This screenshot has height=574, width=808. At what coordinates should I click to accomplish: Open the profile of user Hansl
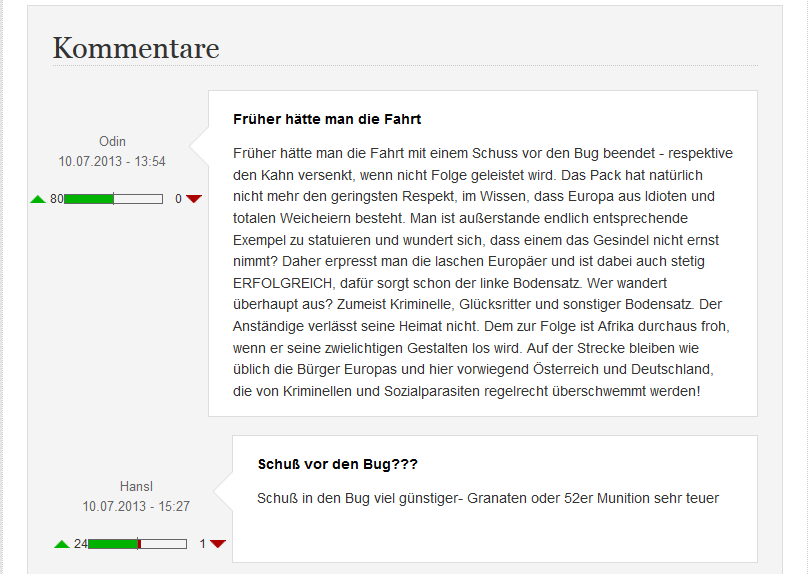click(136, 486)
